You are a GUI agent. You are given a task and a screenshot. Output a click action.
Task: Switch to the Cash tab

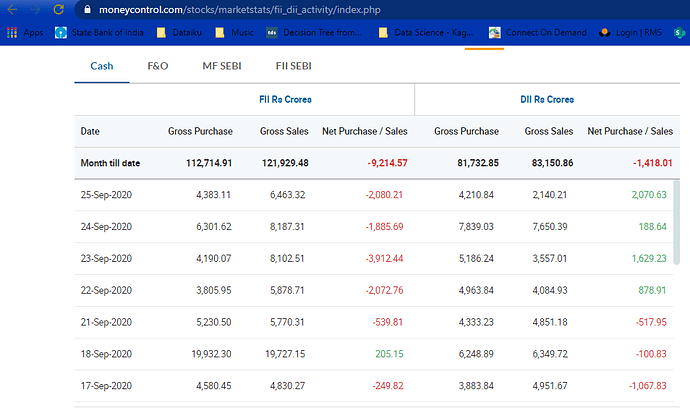(x=101, y=66)
